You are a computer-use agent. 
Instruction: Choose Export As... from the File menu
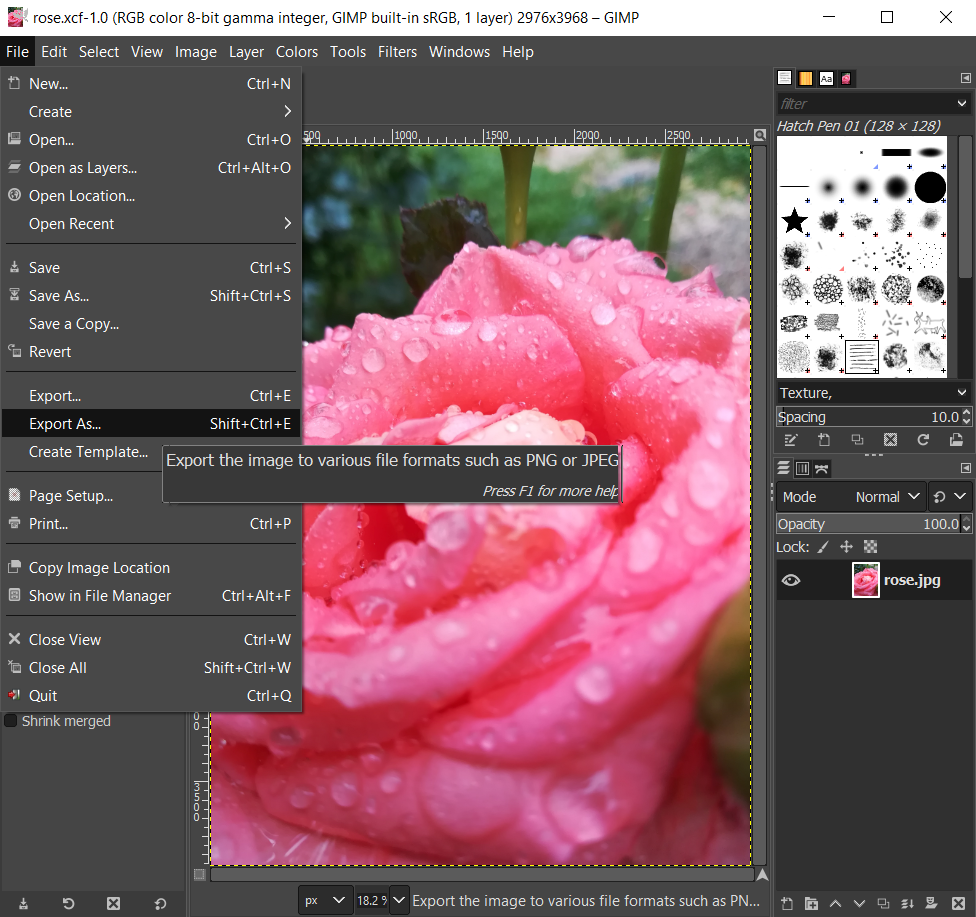coord(65,424)
